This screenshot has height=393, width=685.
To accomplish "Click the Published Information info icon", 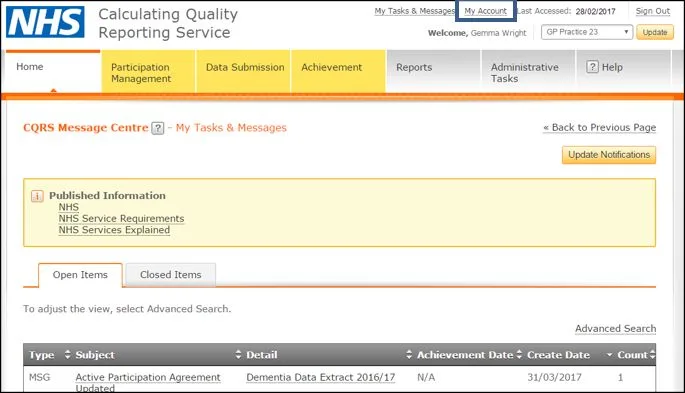I will point(37,196).
